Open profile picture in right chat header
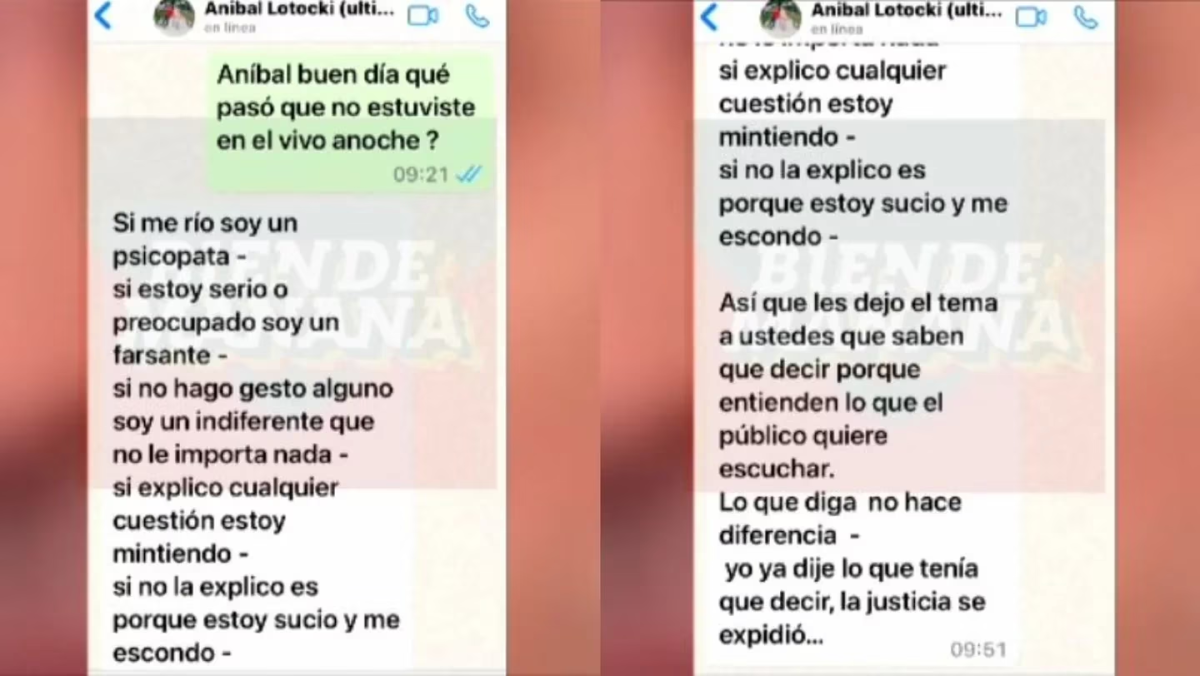Screen dimensions: 1200x676 (781, 17)
